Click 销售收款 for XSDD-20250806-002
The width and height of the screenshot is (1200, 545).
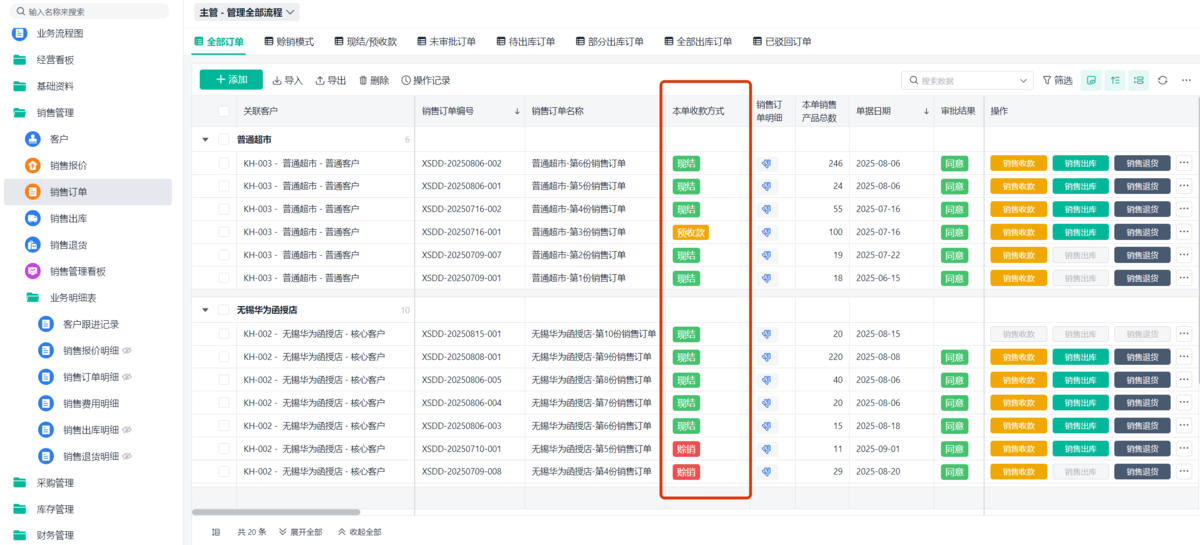[1018, 163]
